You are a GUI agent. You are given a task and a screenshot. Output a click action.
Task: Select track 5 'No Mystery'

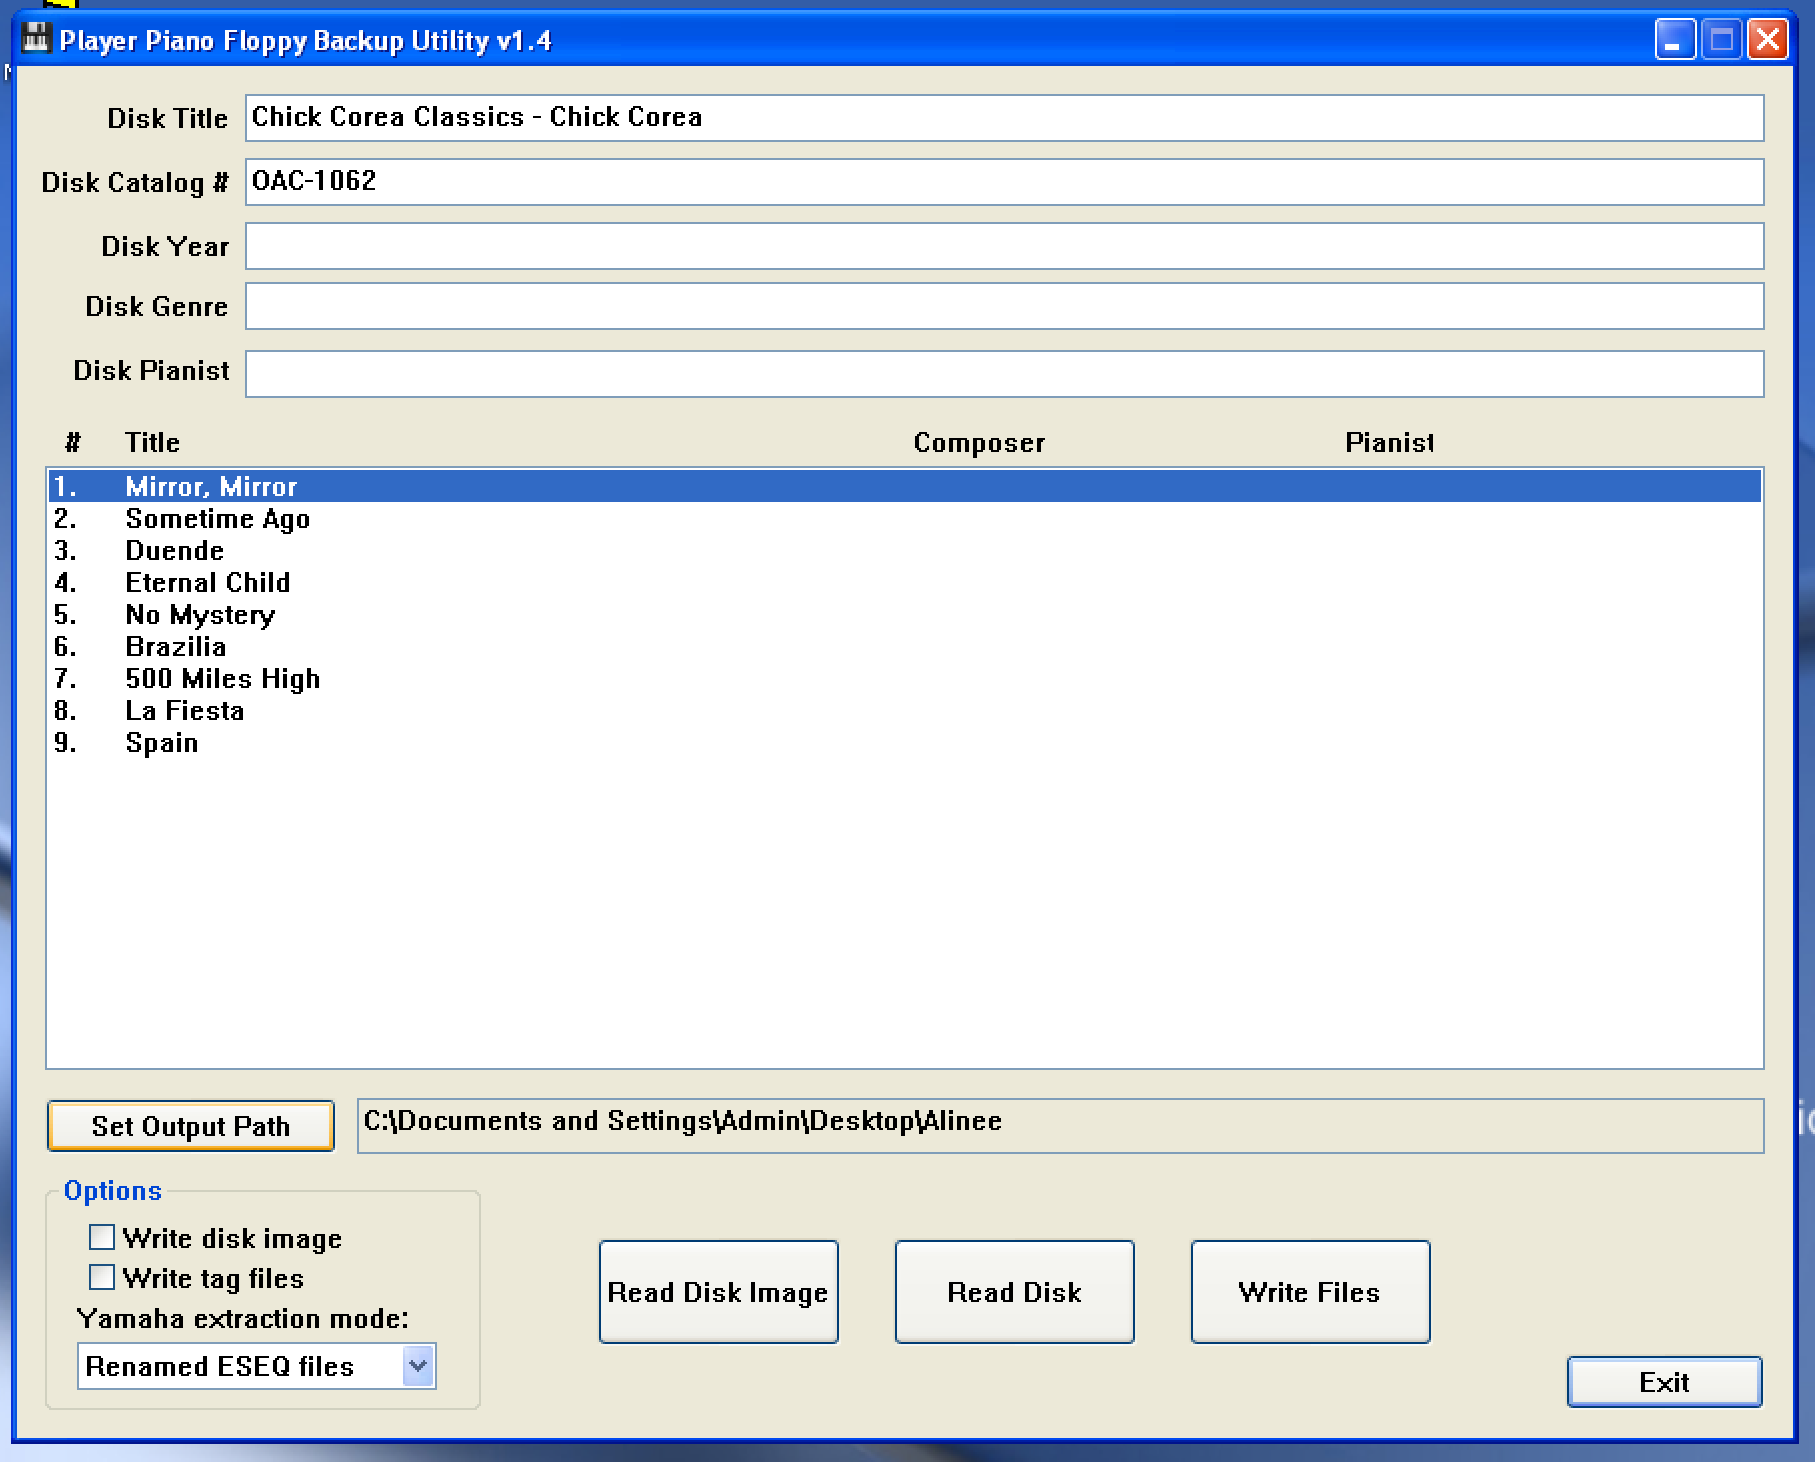(904, 614)
